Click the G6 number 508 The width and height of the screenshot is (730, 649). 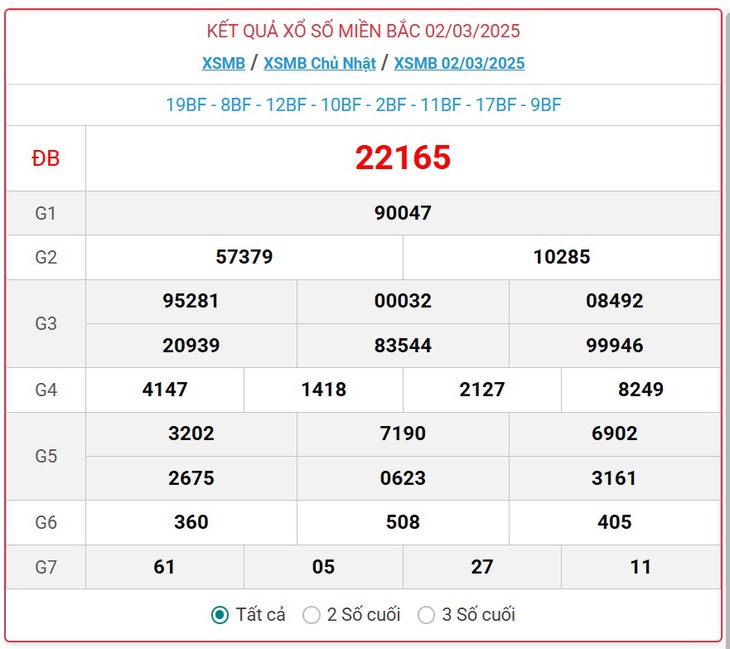(x=403, y=522)
